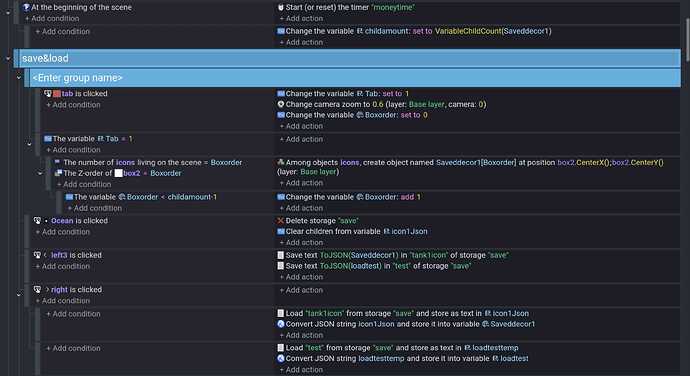Click the camera zoom action icon
The width and height of the screenshot is (690, 376).
pyautogui.click(x=281, y=104)
